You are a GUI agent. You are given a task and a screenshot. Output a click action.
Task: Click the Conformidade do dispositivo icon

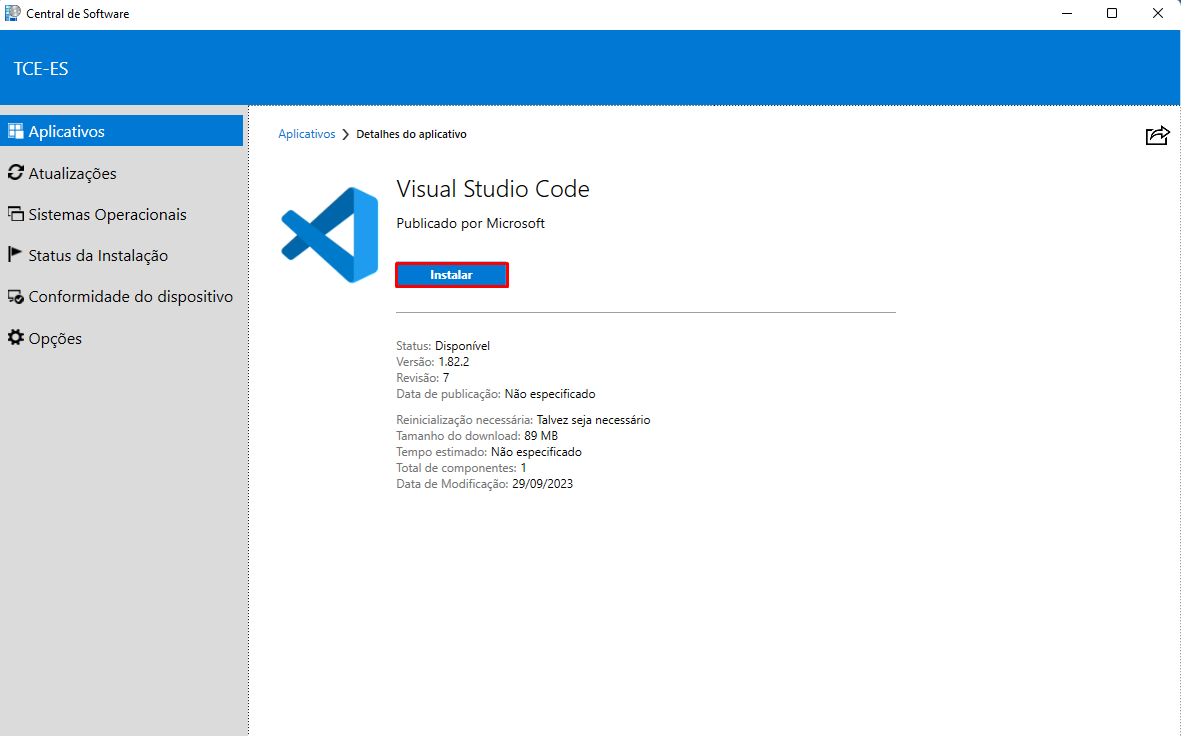pos(15,297)
